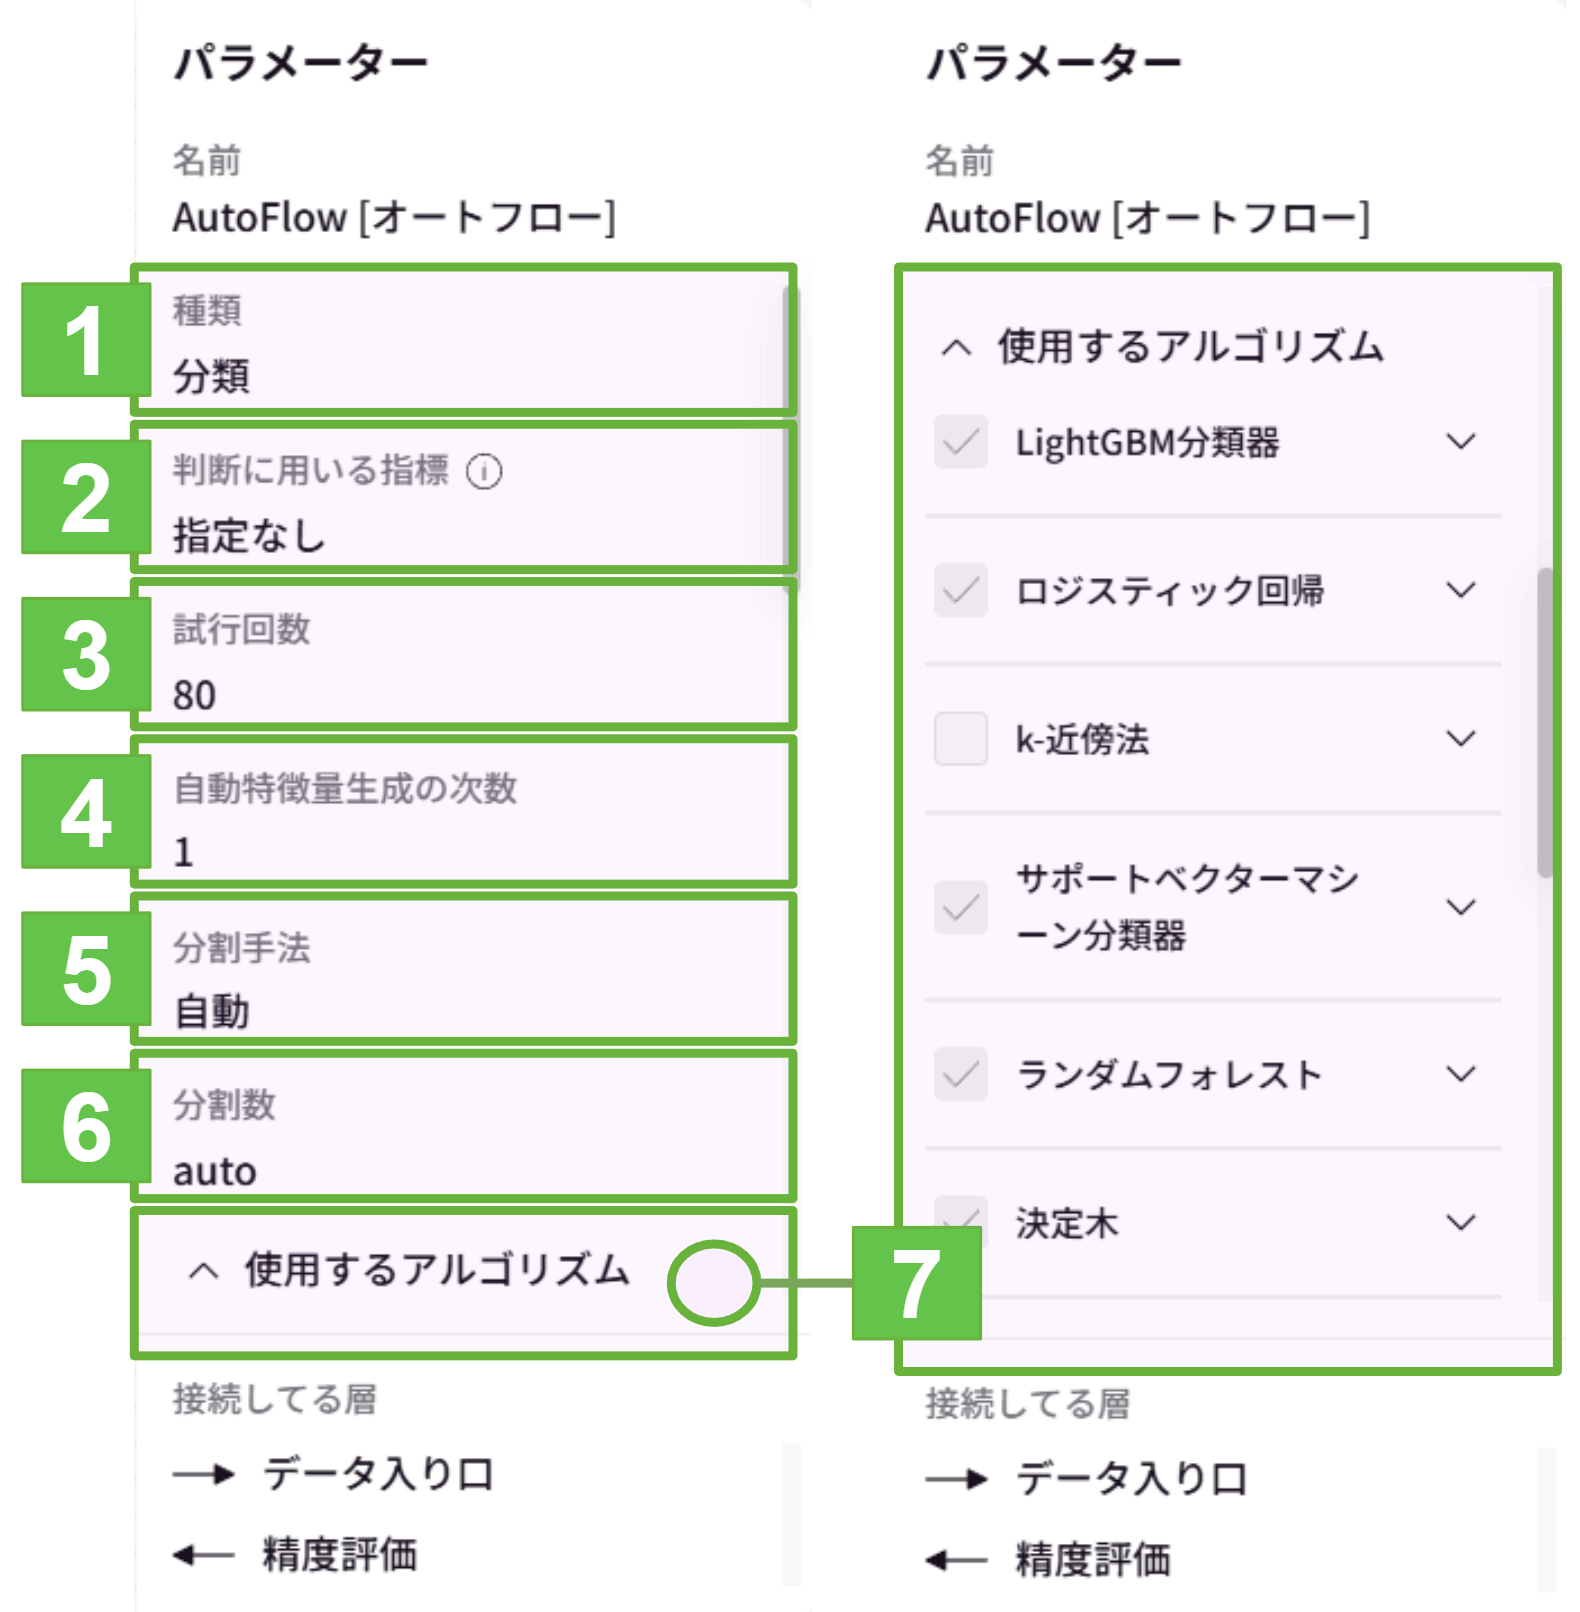Uncheck the ロジスティック回帰 checkbox

(959, 589)
